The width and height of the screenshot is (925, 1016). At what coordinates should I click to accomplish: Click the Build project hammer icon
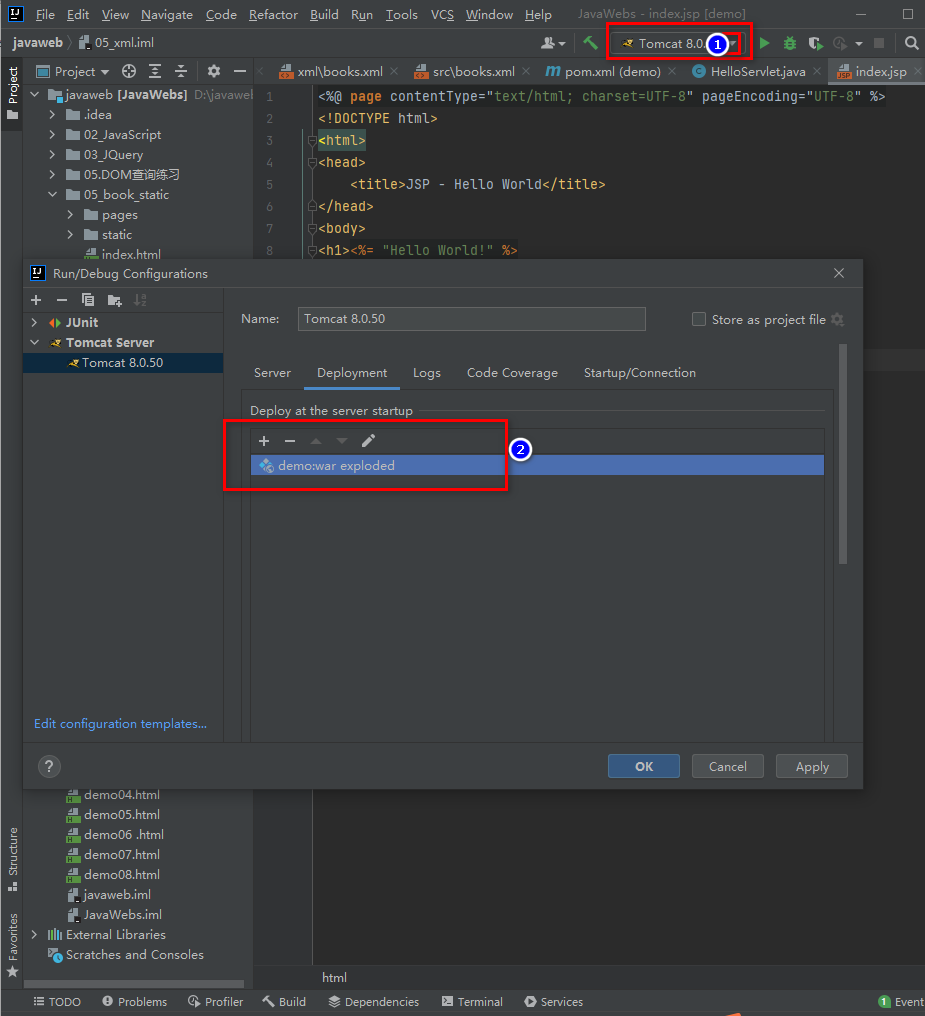tap(589, 43)
